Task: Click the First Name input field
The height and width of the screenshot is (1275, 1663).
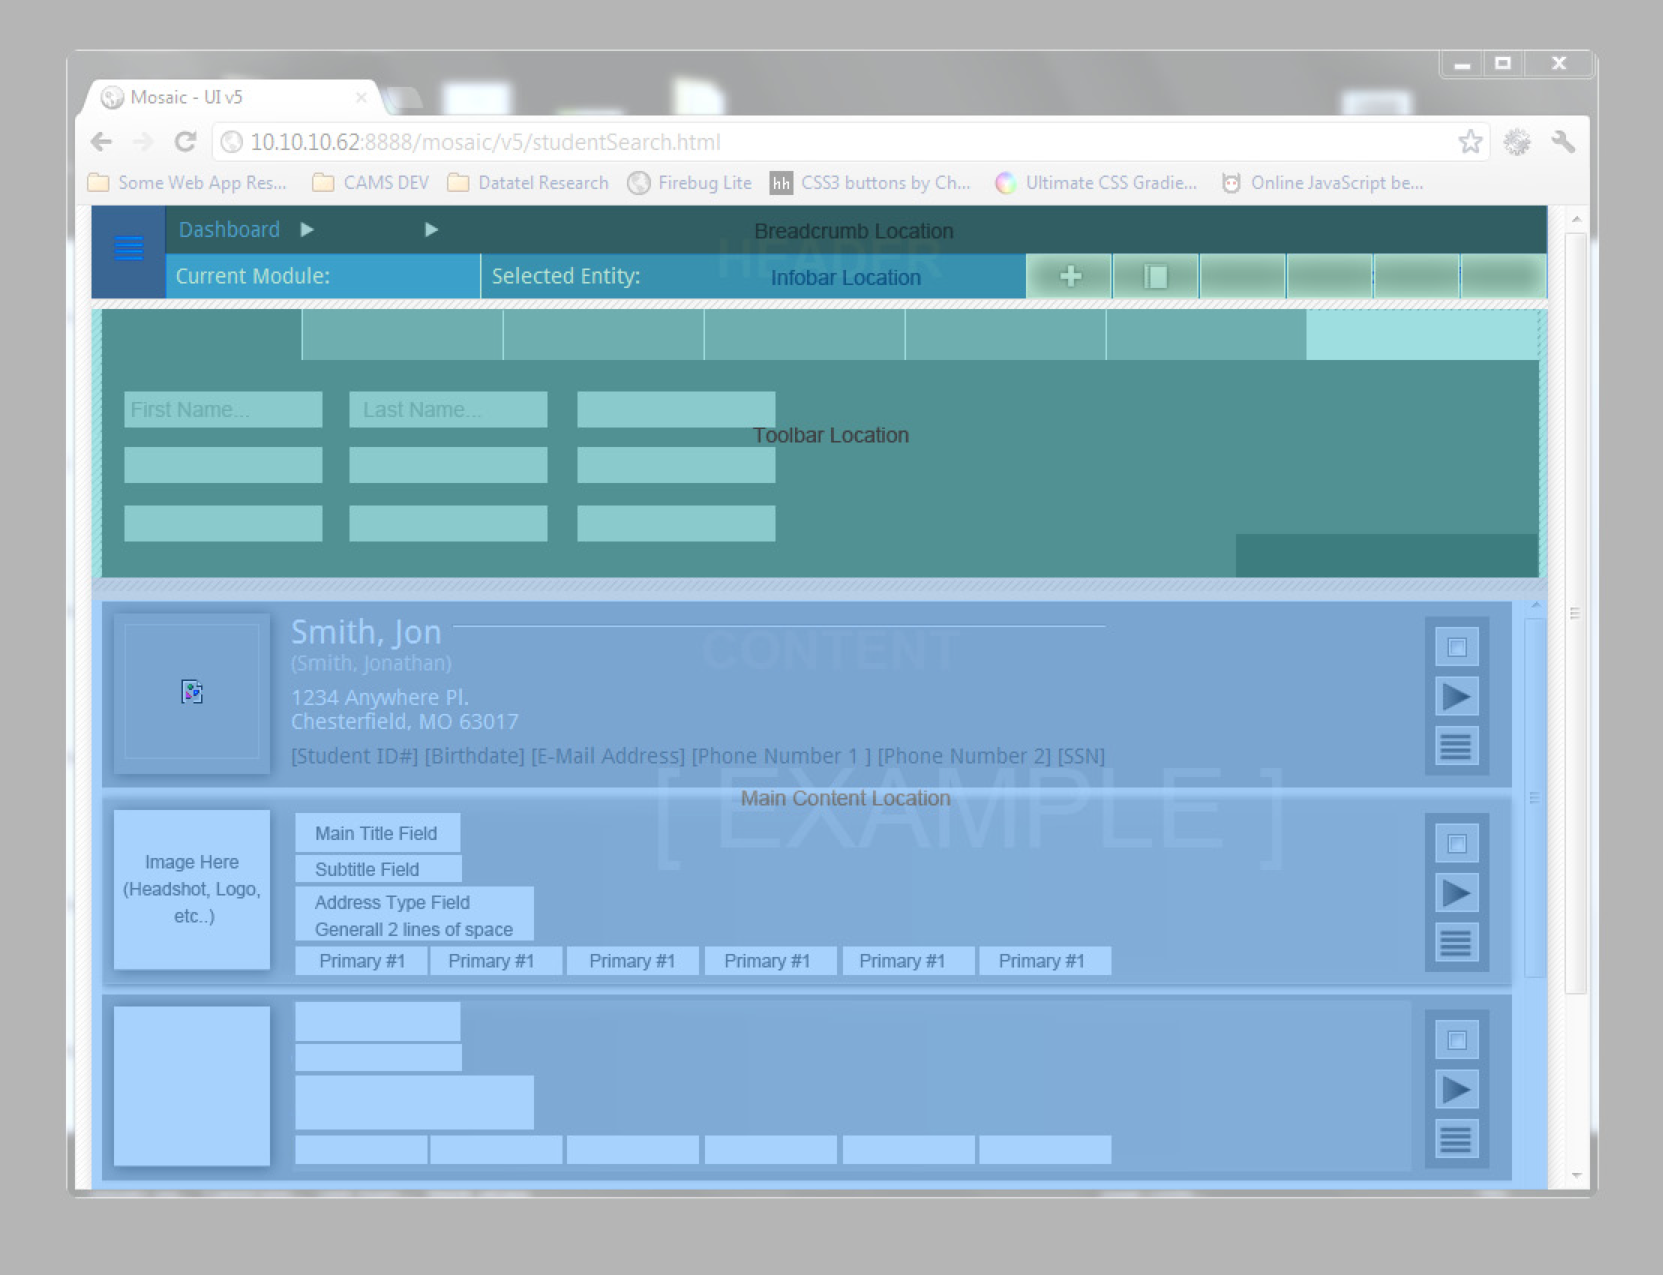Action: click(x=223, y=410)
